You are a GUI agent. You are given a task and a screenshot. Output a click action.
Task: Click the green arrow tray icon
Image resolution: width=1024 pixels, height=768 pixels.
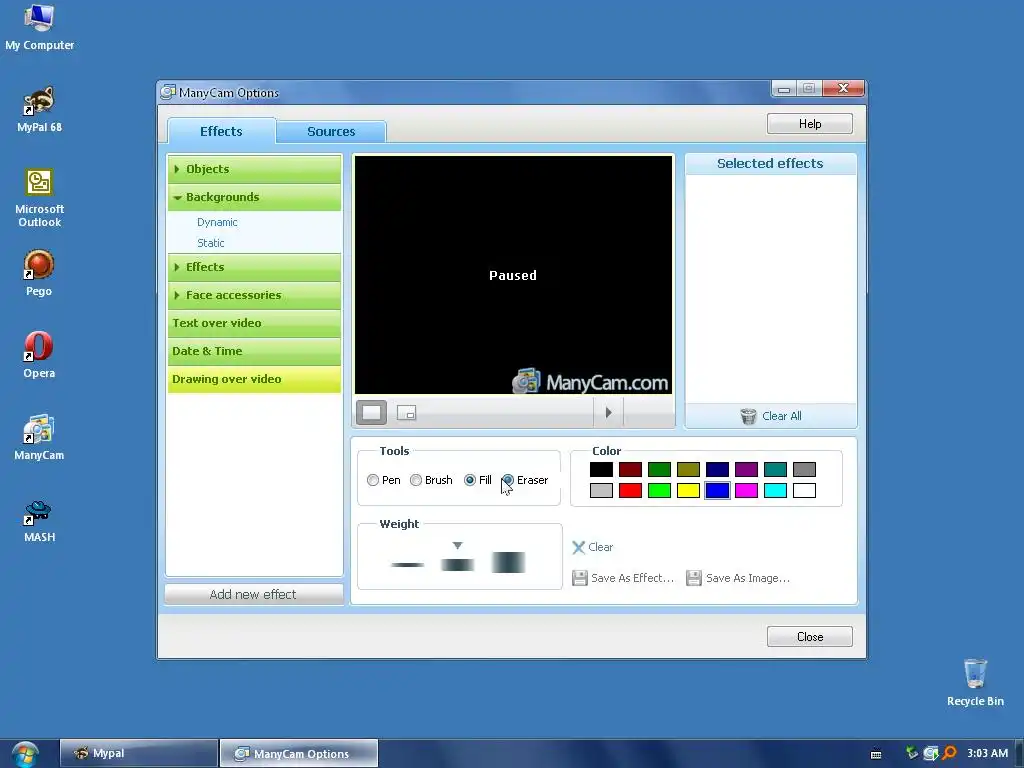[x=912, y=753]
